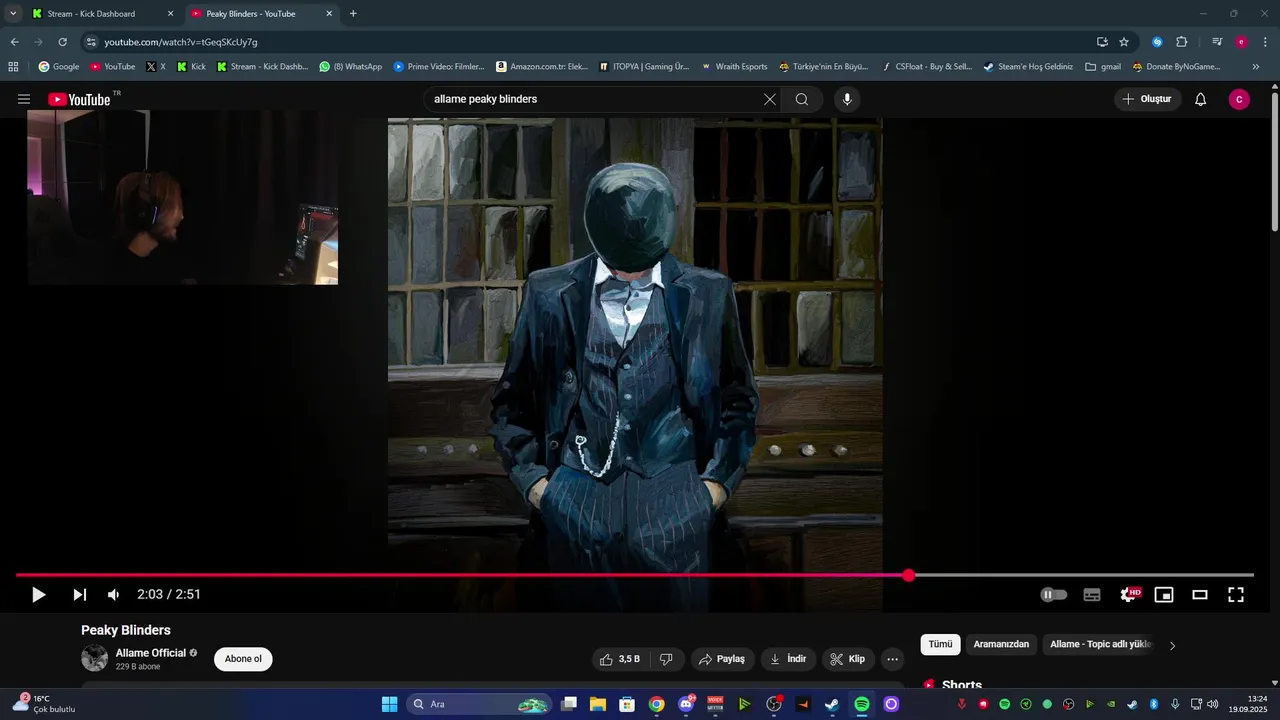Open the Wraith Esports bookmark

click(734, 67)
